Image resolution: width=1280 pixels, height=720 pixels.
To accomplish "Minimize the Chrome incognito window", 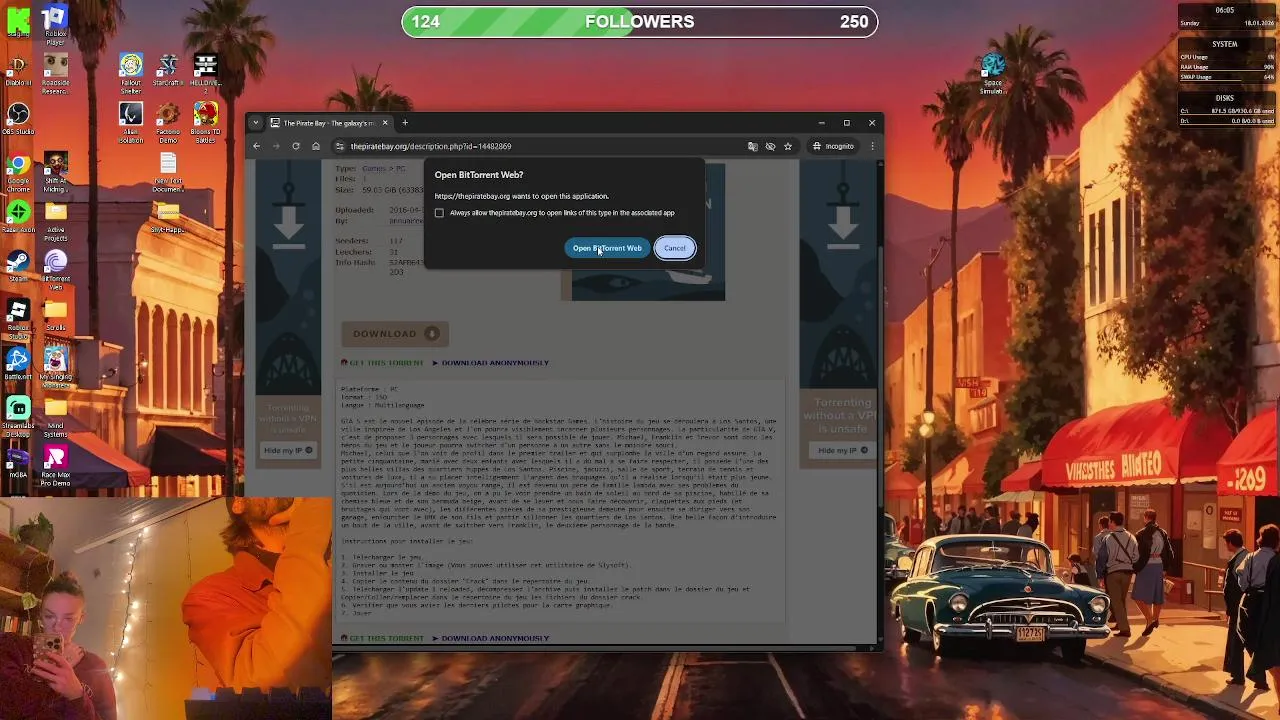I will [x=821, y=123].
